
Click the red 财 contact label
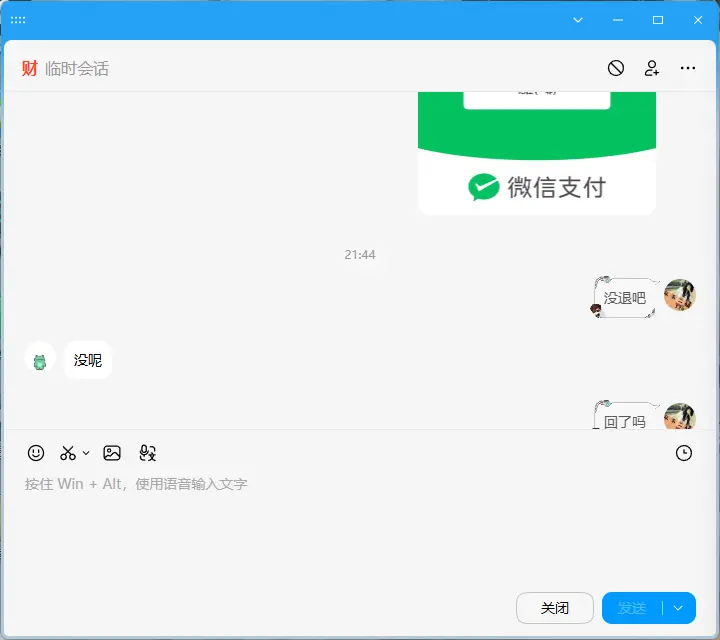[x=29, y=68]
